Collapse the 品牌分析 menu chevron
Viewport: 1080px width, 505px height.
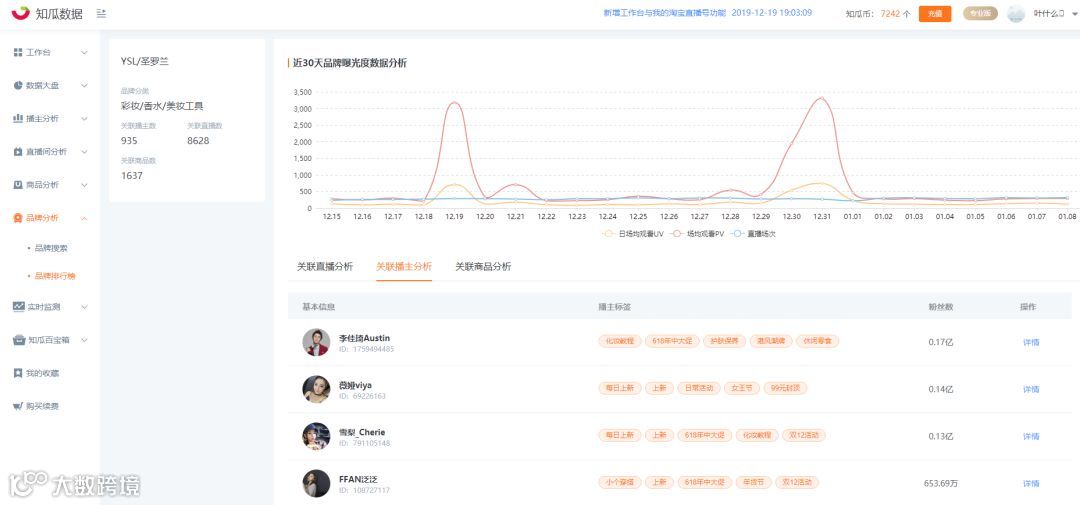[x=84, y=218]
